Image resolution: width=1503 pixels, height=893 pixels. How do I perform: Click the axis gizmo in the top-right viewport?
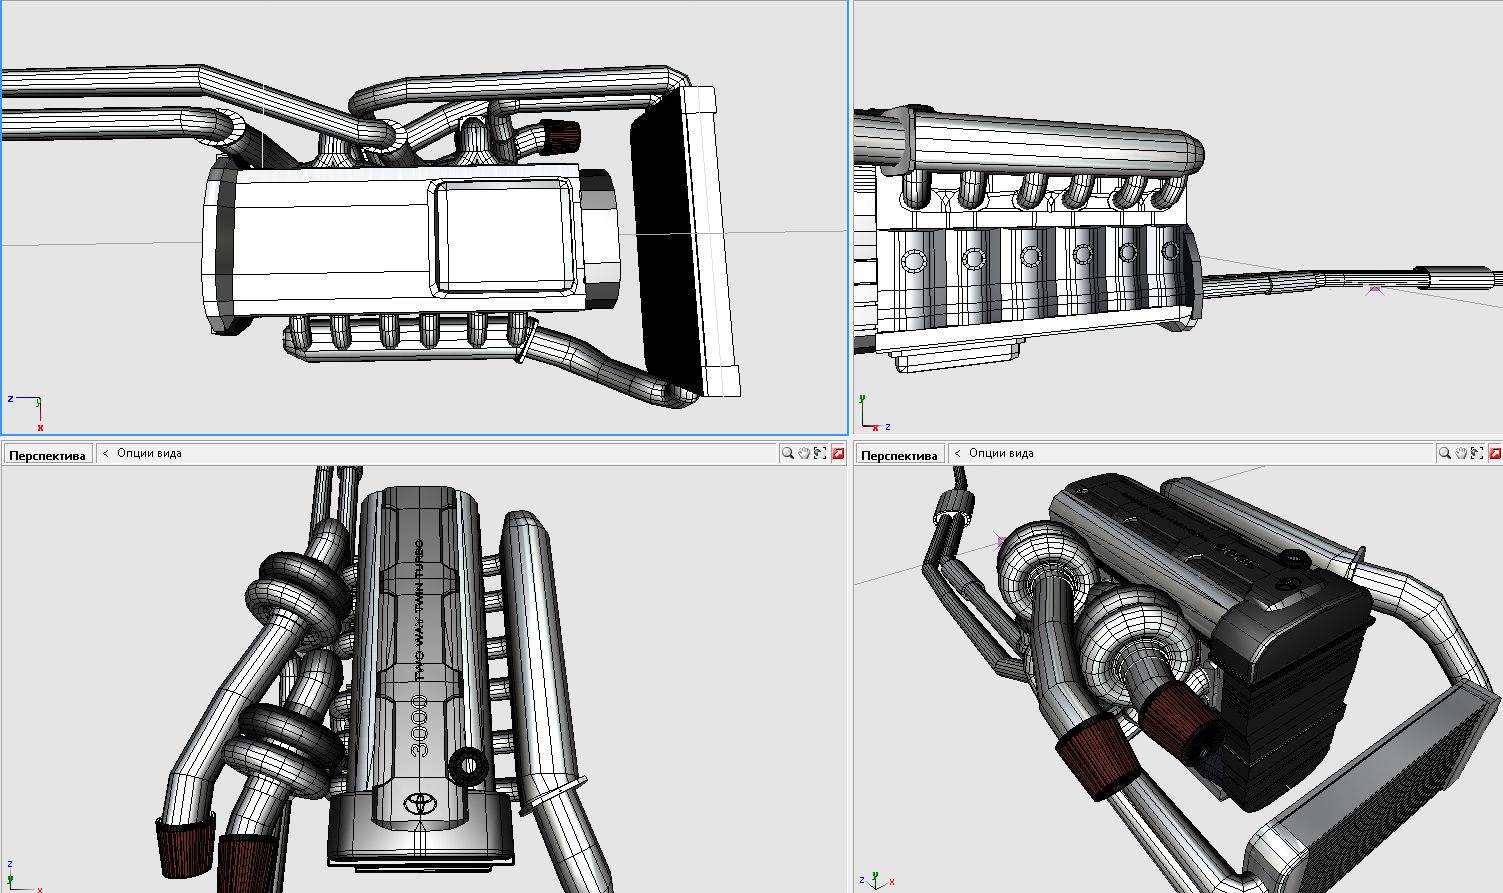(874, 414)
